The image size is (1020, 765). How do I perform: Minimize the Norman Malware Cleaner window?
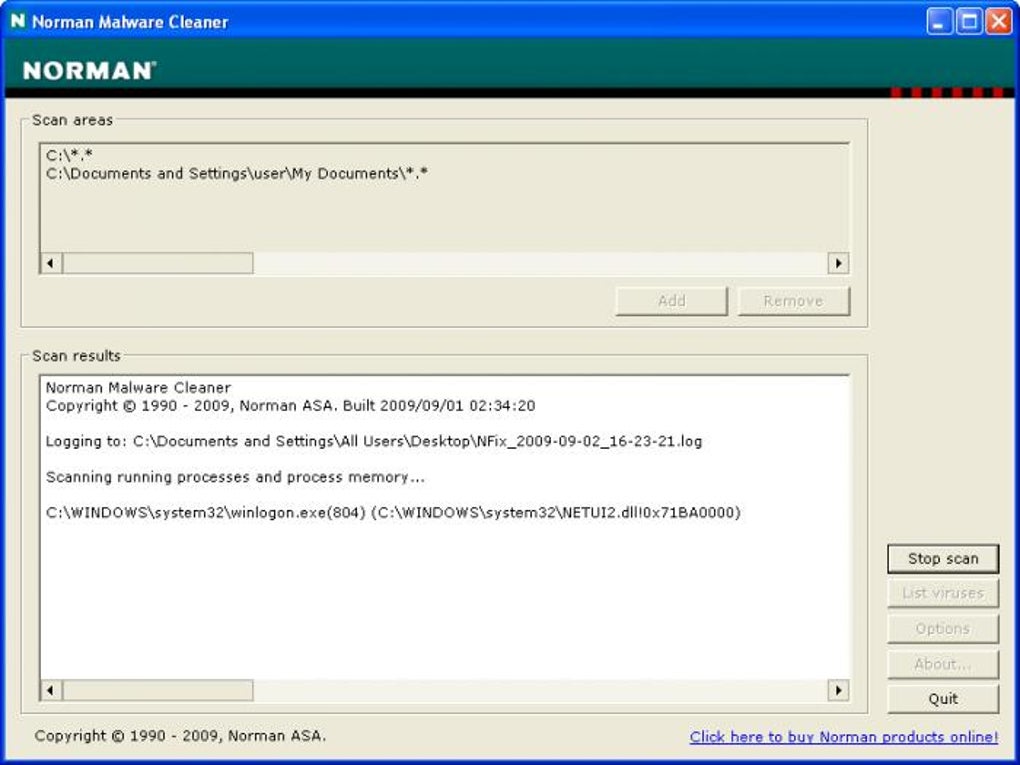pos(939,22)
